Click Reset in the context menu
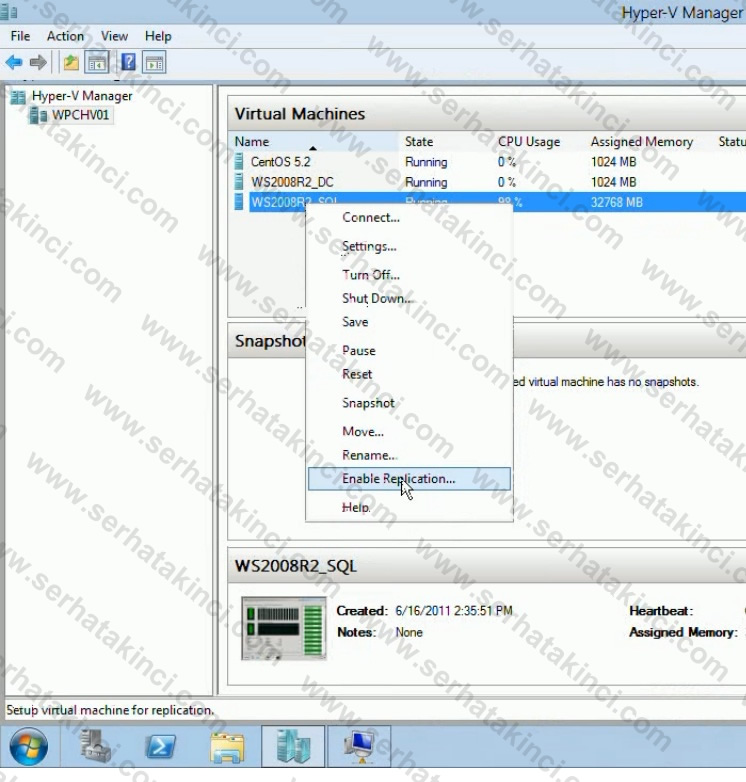This screenshot has width=746, height=782. coord(409,374)
